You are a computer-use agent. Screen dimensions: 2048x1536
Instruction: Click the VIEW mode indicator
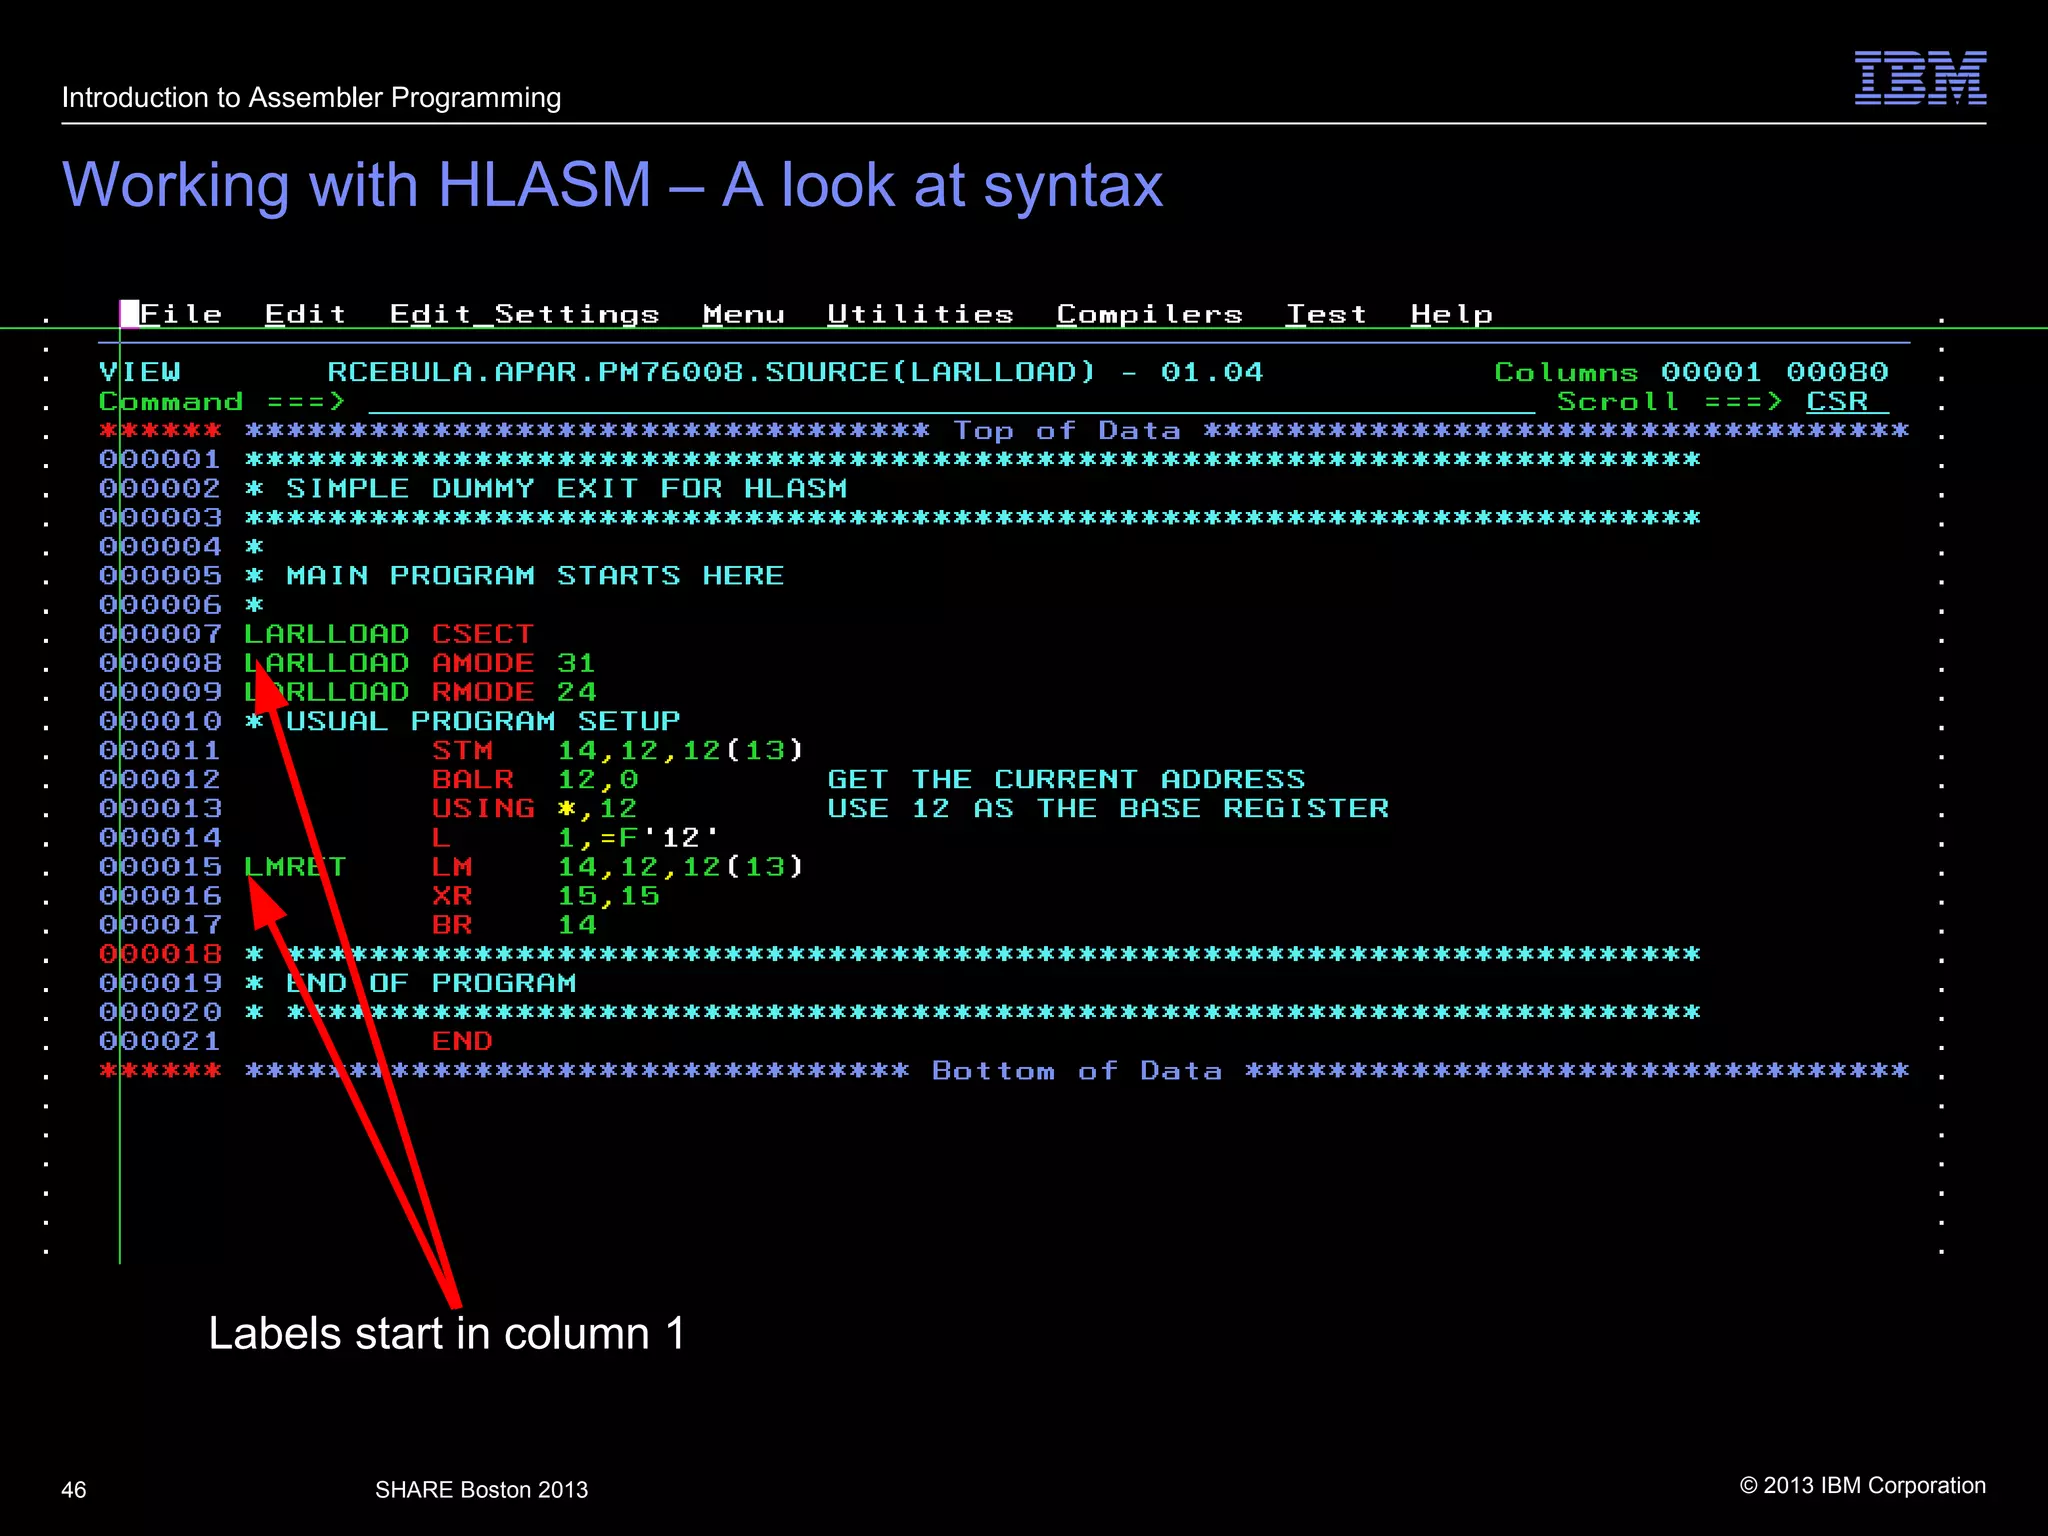point(139,372)
